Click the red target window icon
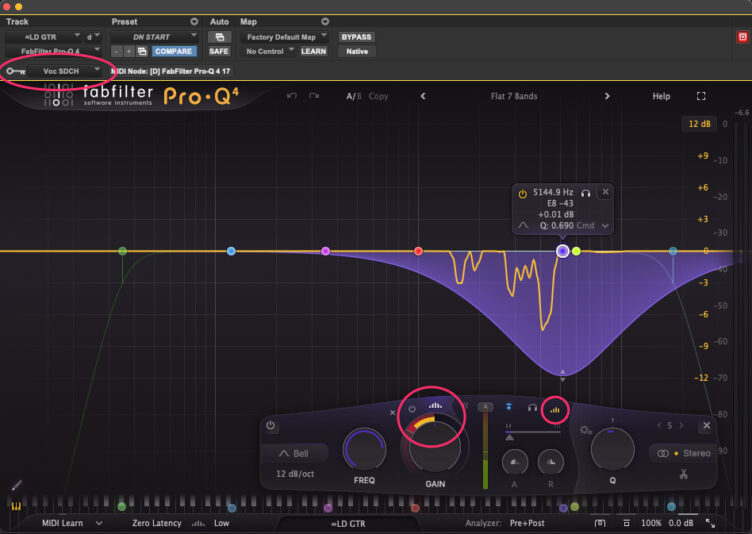Image resolution: width=752 pixels, height=534 pixels. point(742,37)
